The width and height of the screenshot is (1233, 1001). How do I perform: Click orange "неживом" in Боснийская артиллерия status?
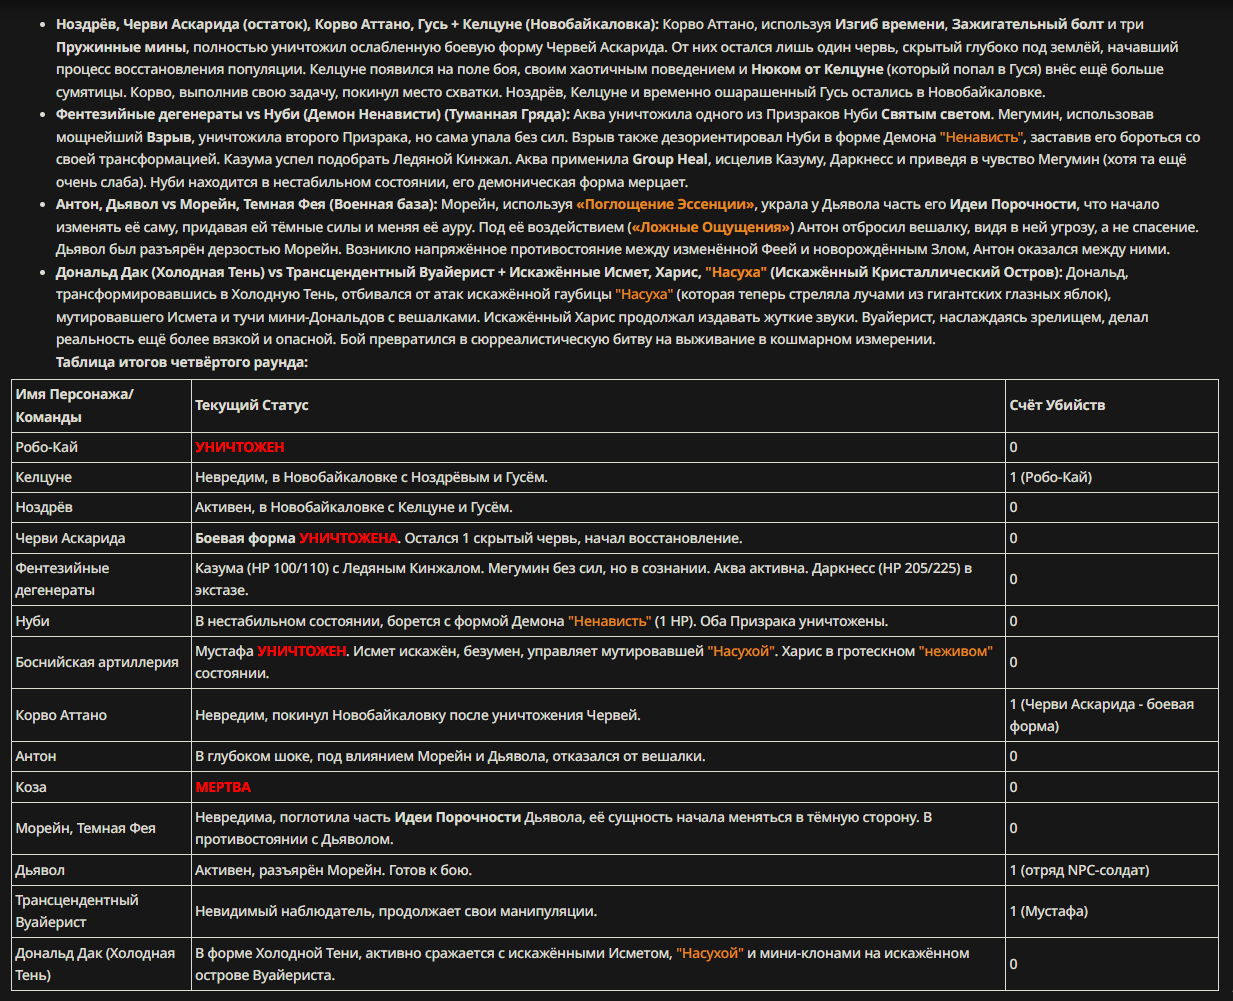coord(955,651)
